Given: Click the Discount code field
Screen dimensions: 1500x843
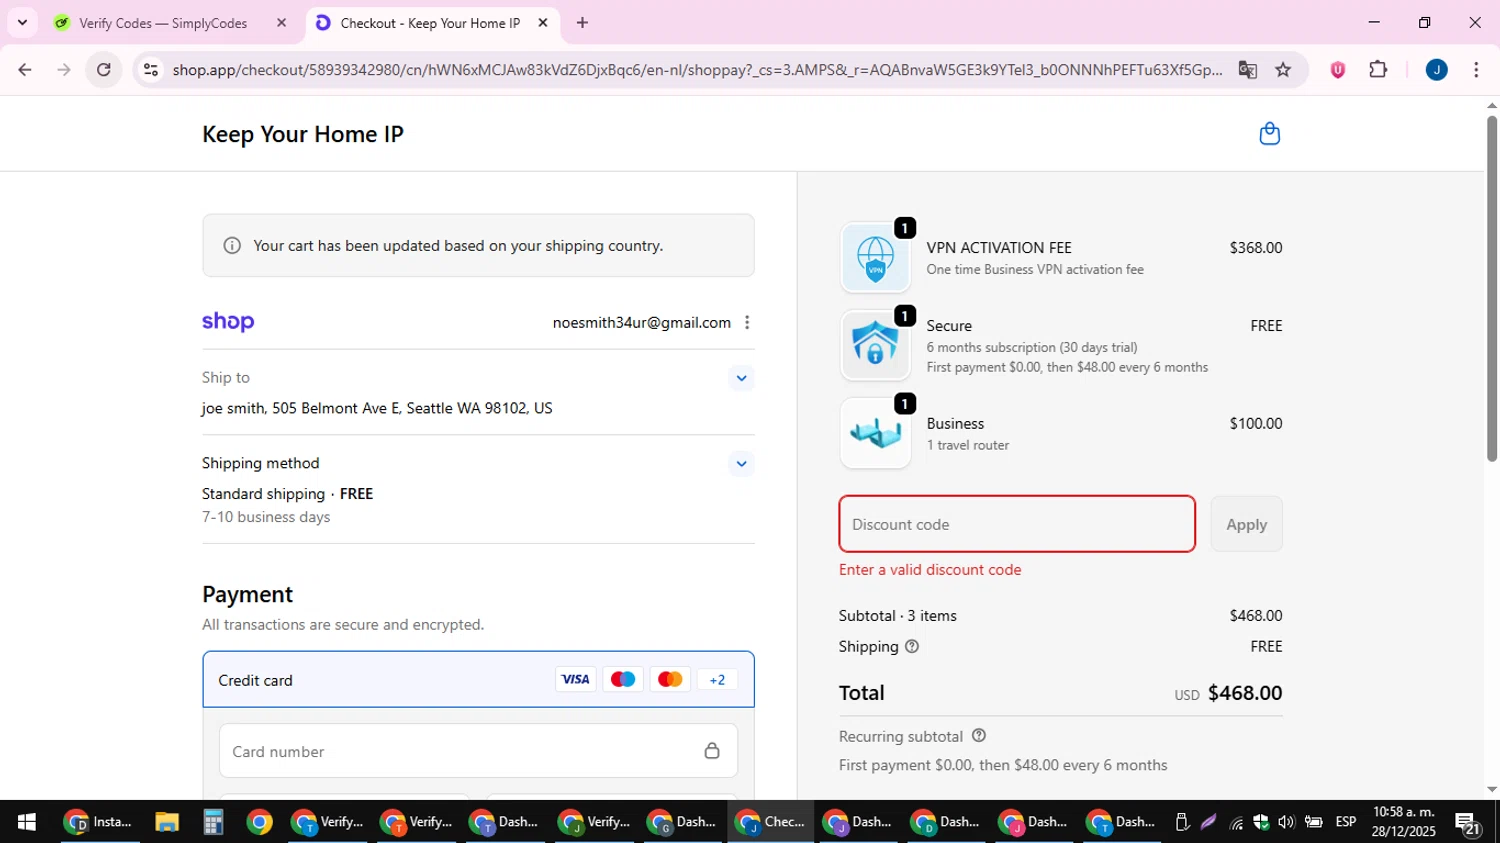Looking at the screenshot, I should tap(1017, 524).
